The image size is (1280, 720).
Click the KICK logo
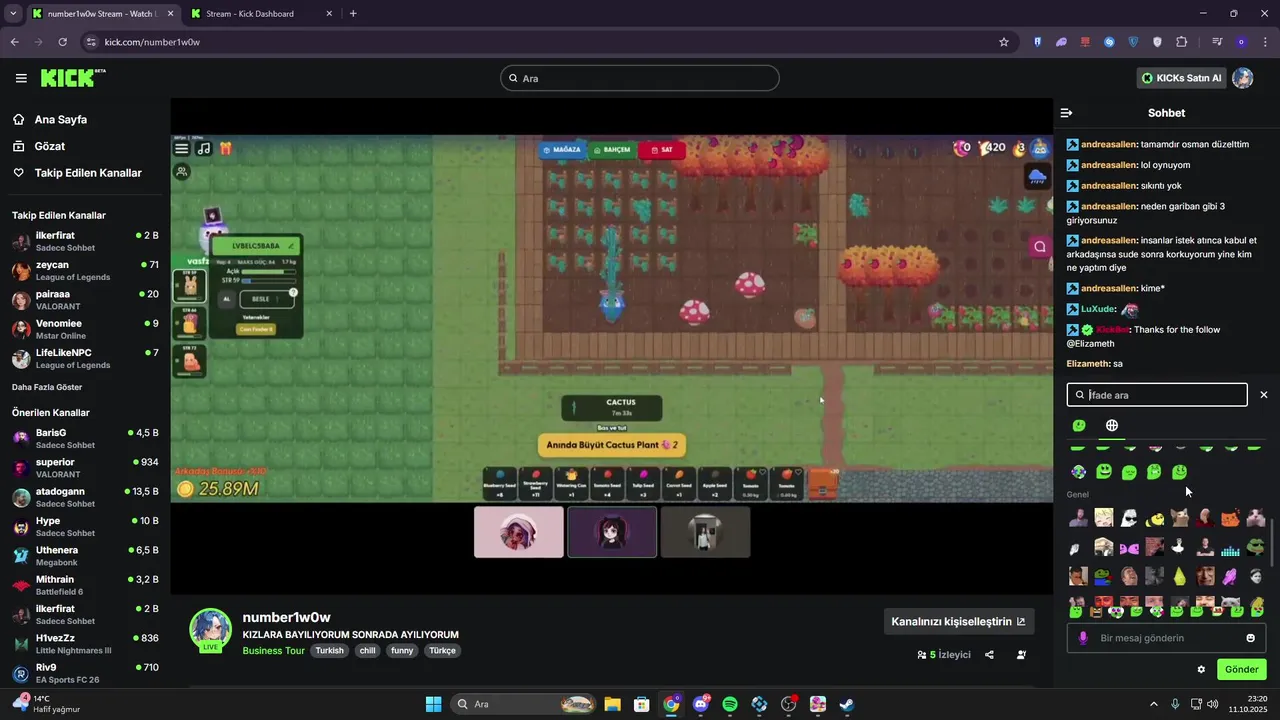click(x=72, y=78)
